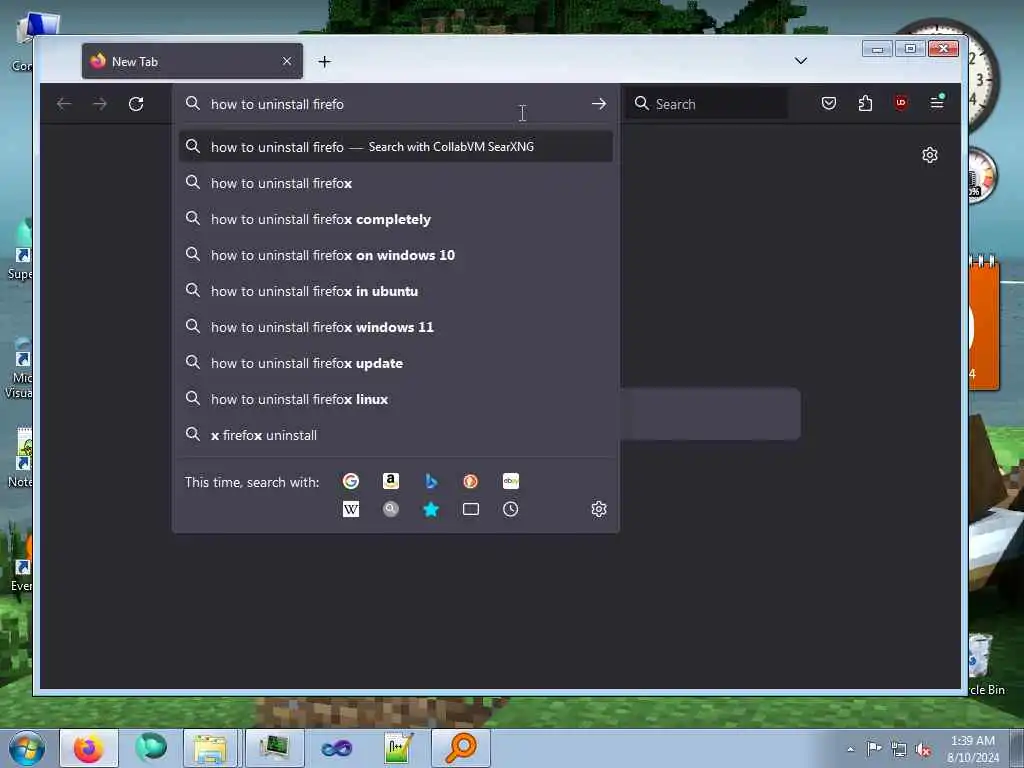
Task: Open the teal globe taskbar app
Action: pos(150,748)
